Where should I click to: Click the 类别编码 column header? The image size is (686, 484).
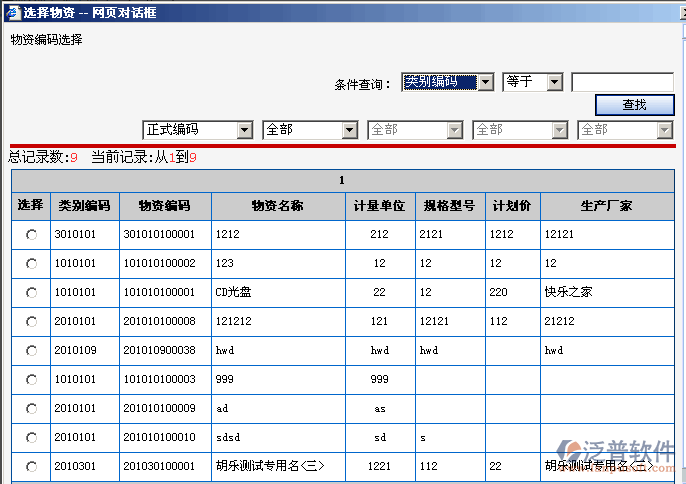[84, 206]
